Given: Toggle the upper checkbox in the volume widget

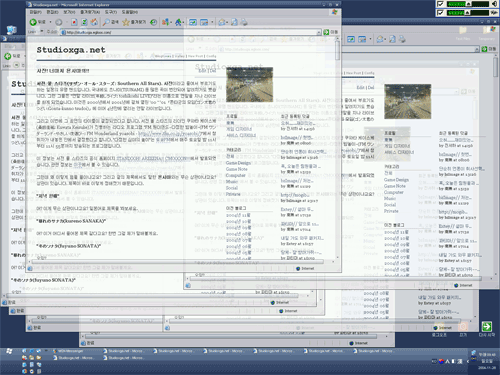Looking at the screenshot, I should pos(440,4).
